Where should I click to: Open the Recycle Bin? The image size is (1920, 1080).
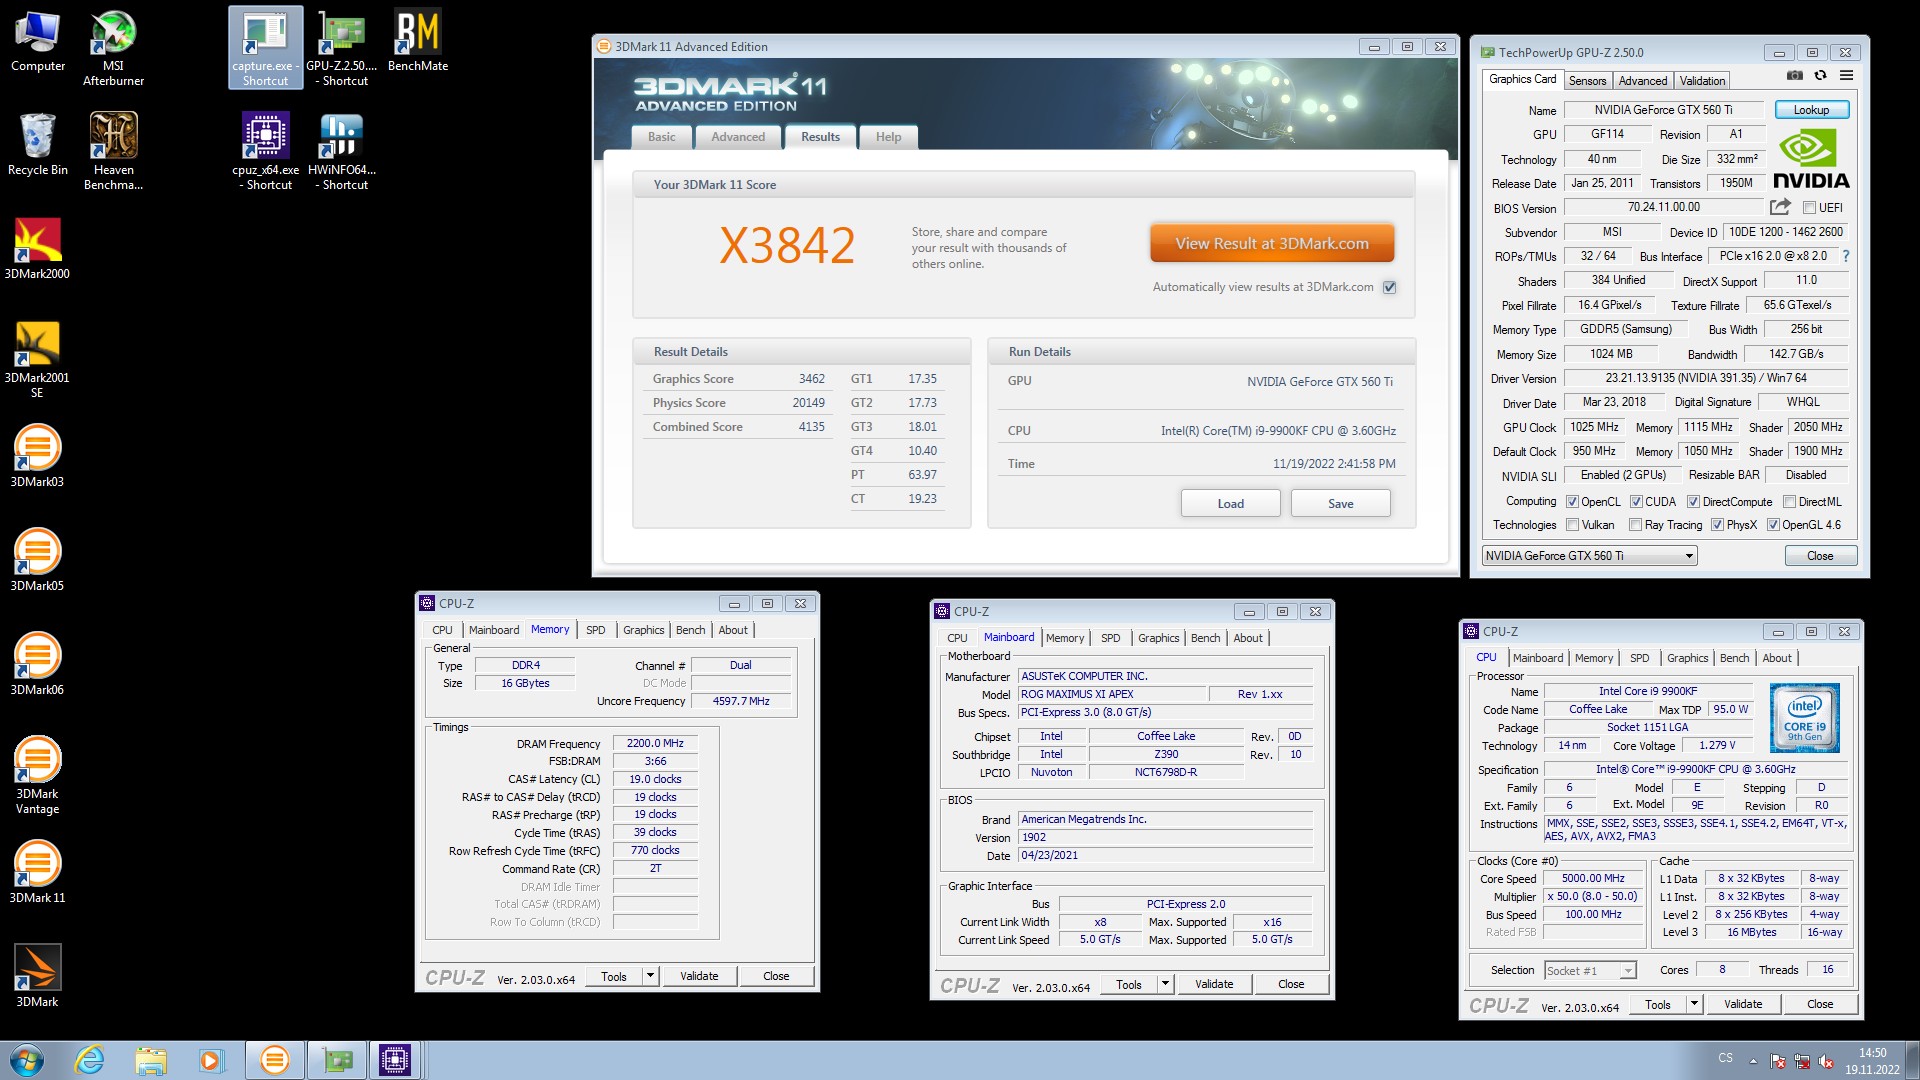(38, 145)
